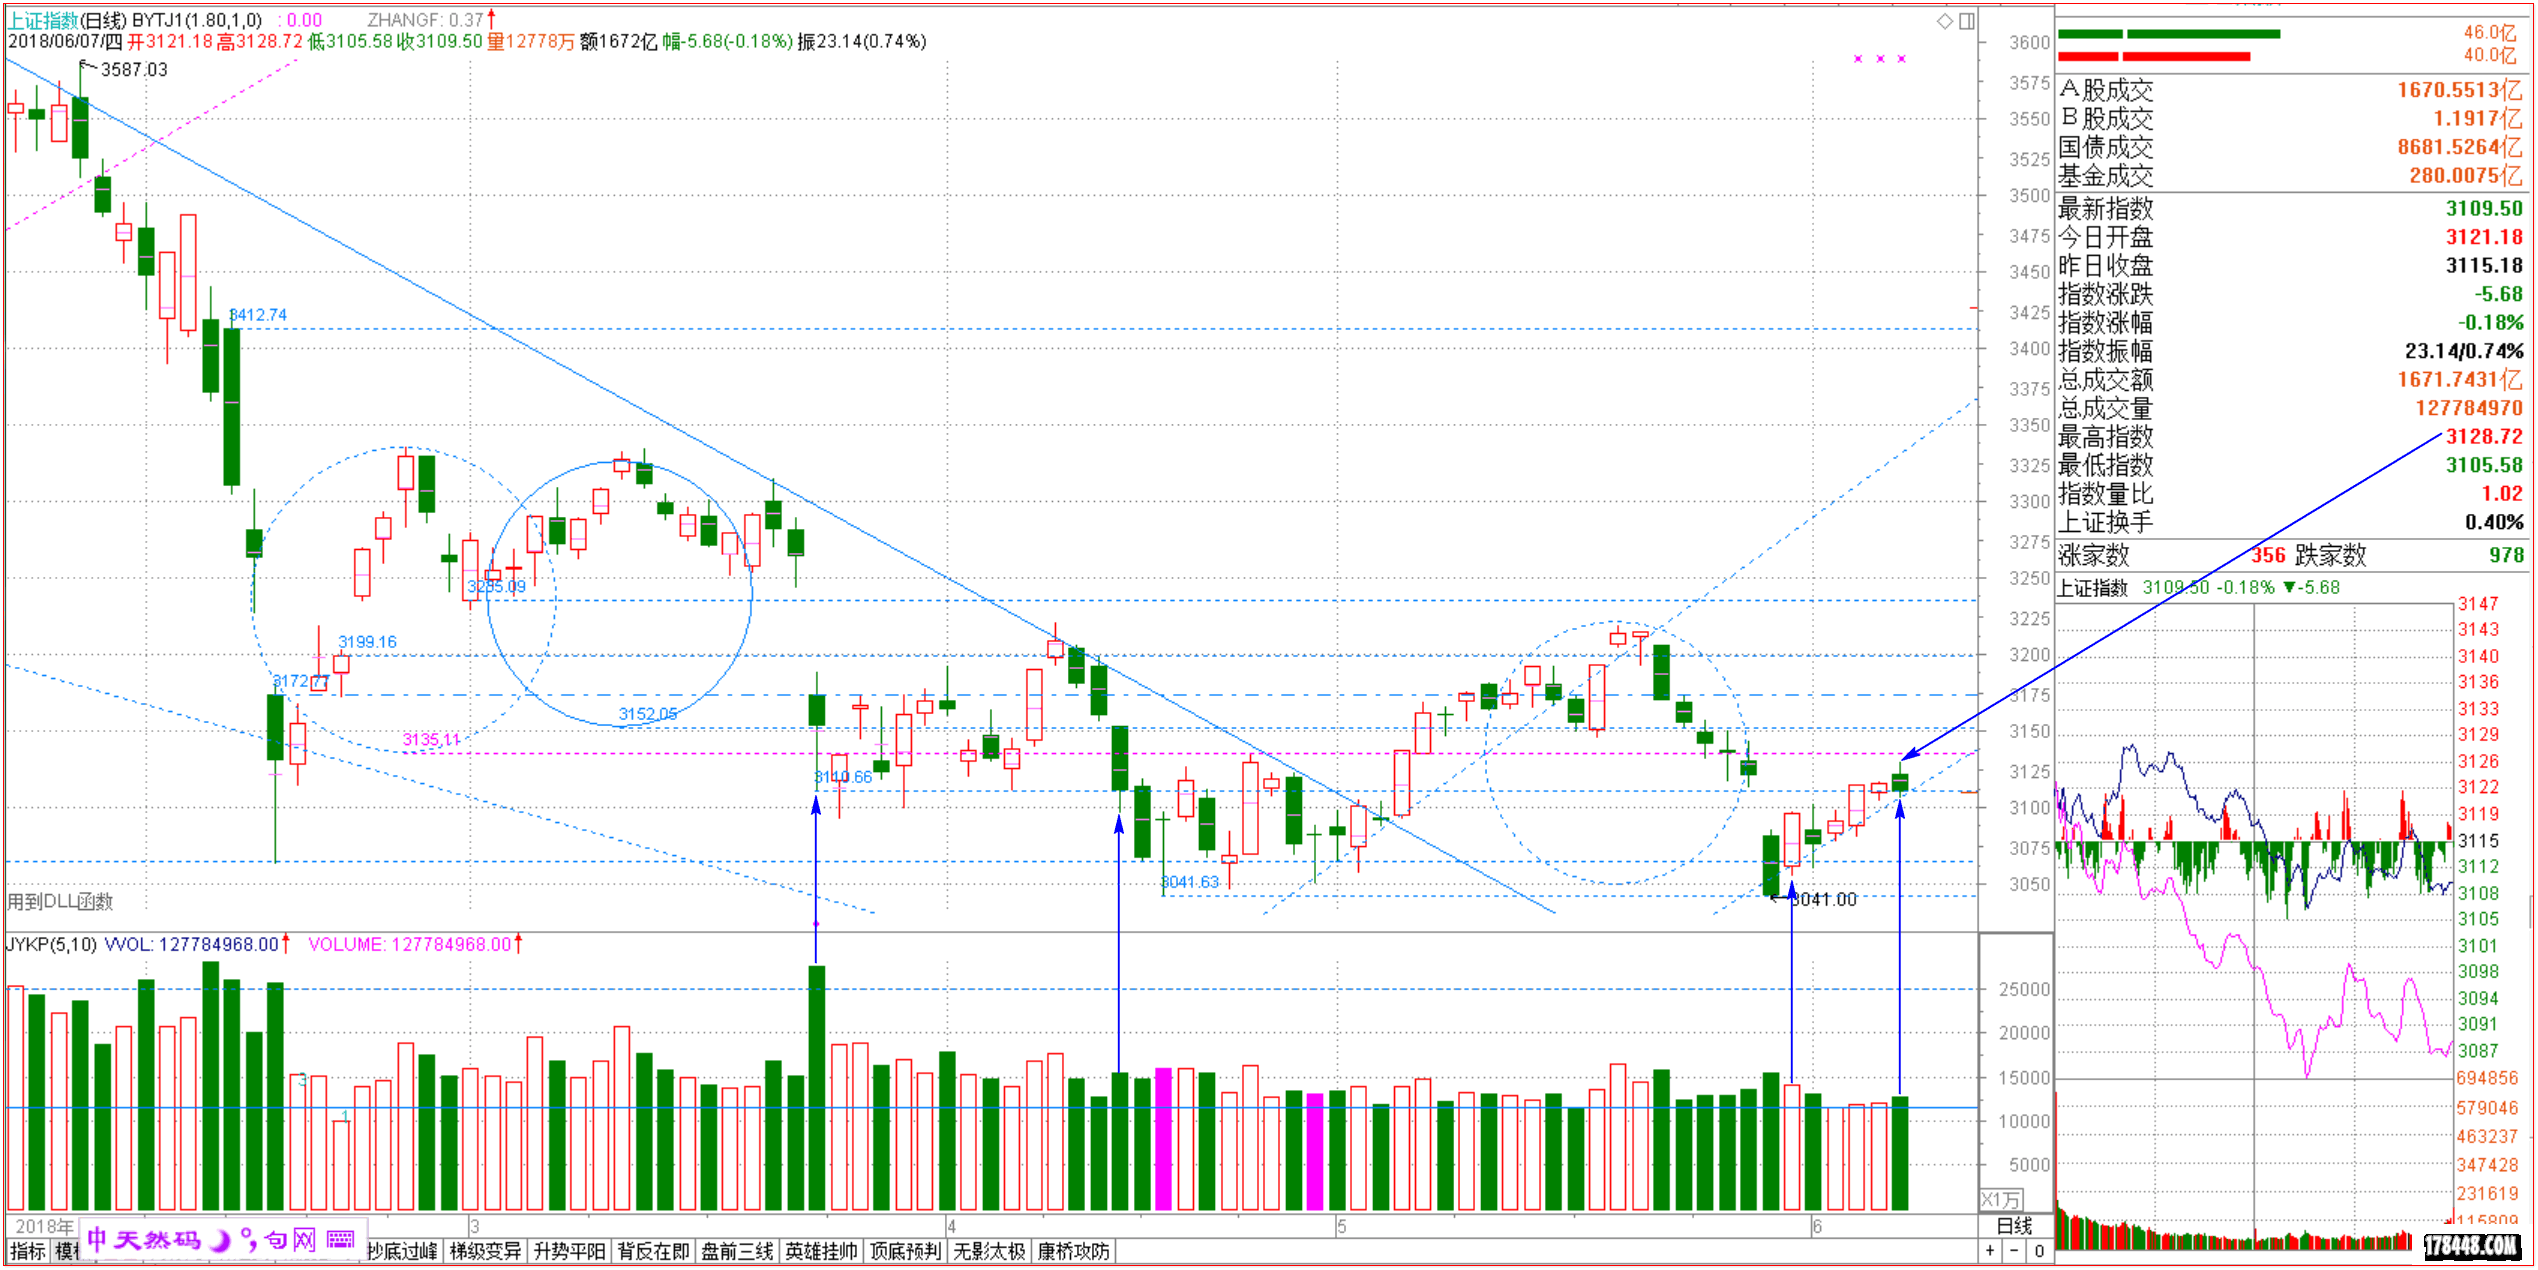The image size is (2538, 1270).
Task: Click the intraday 上证指数 3109.50 header line
Action: point(2198,588)
